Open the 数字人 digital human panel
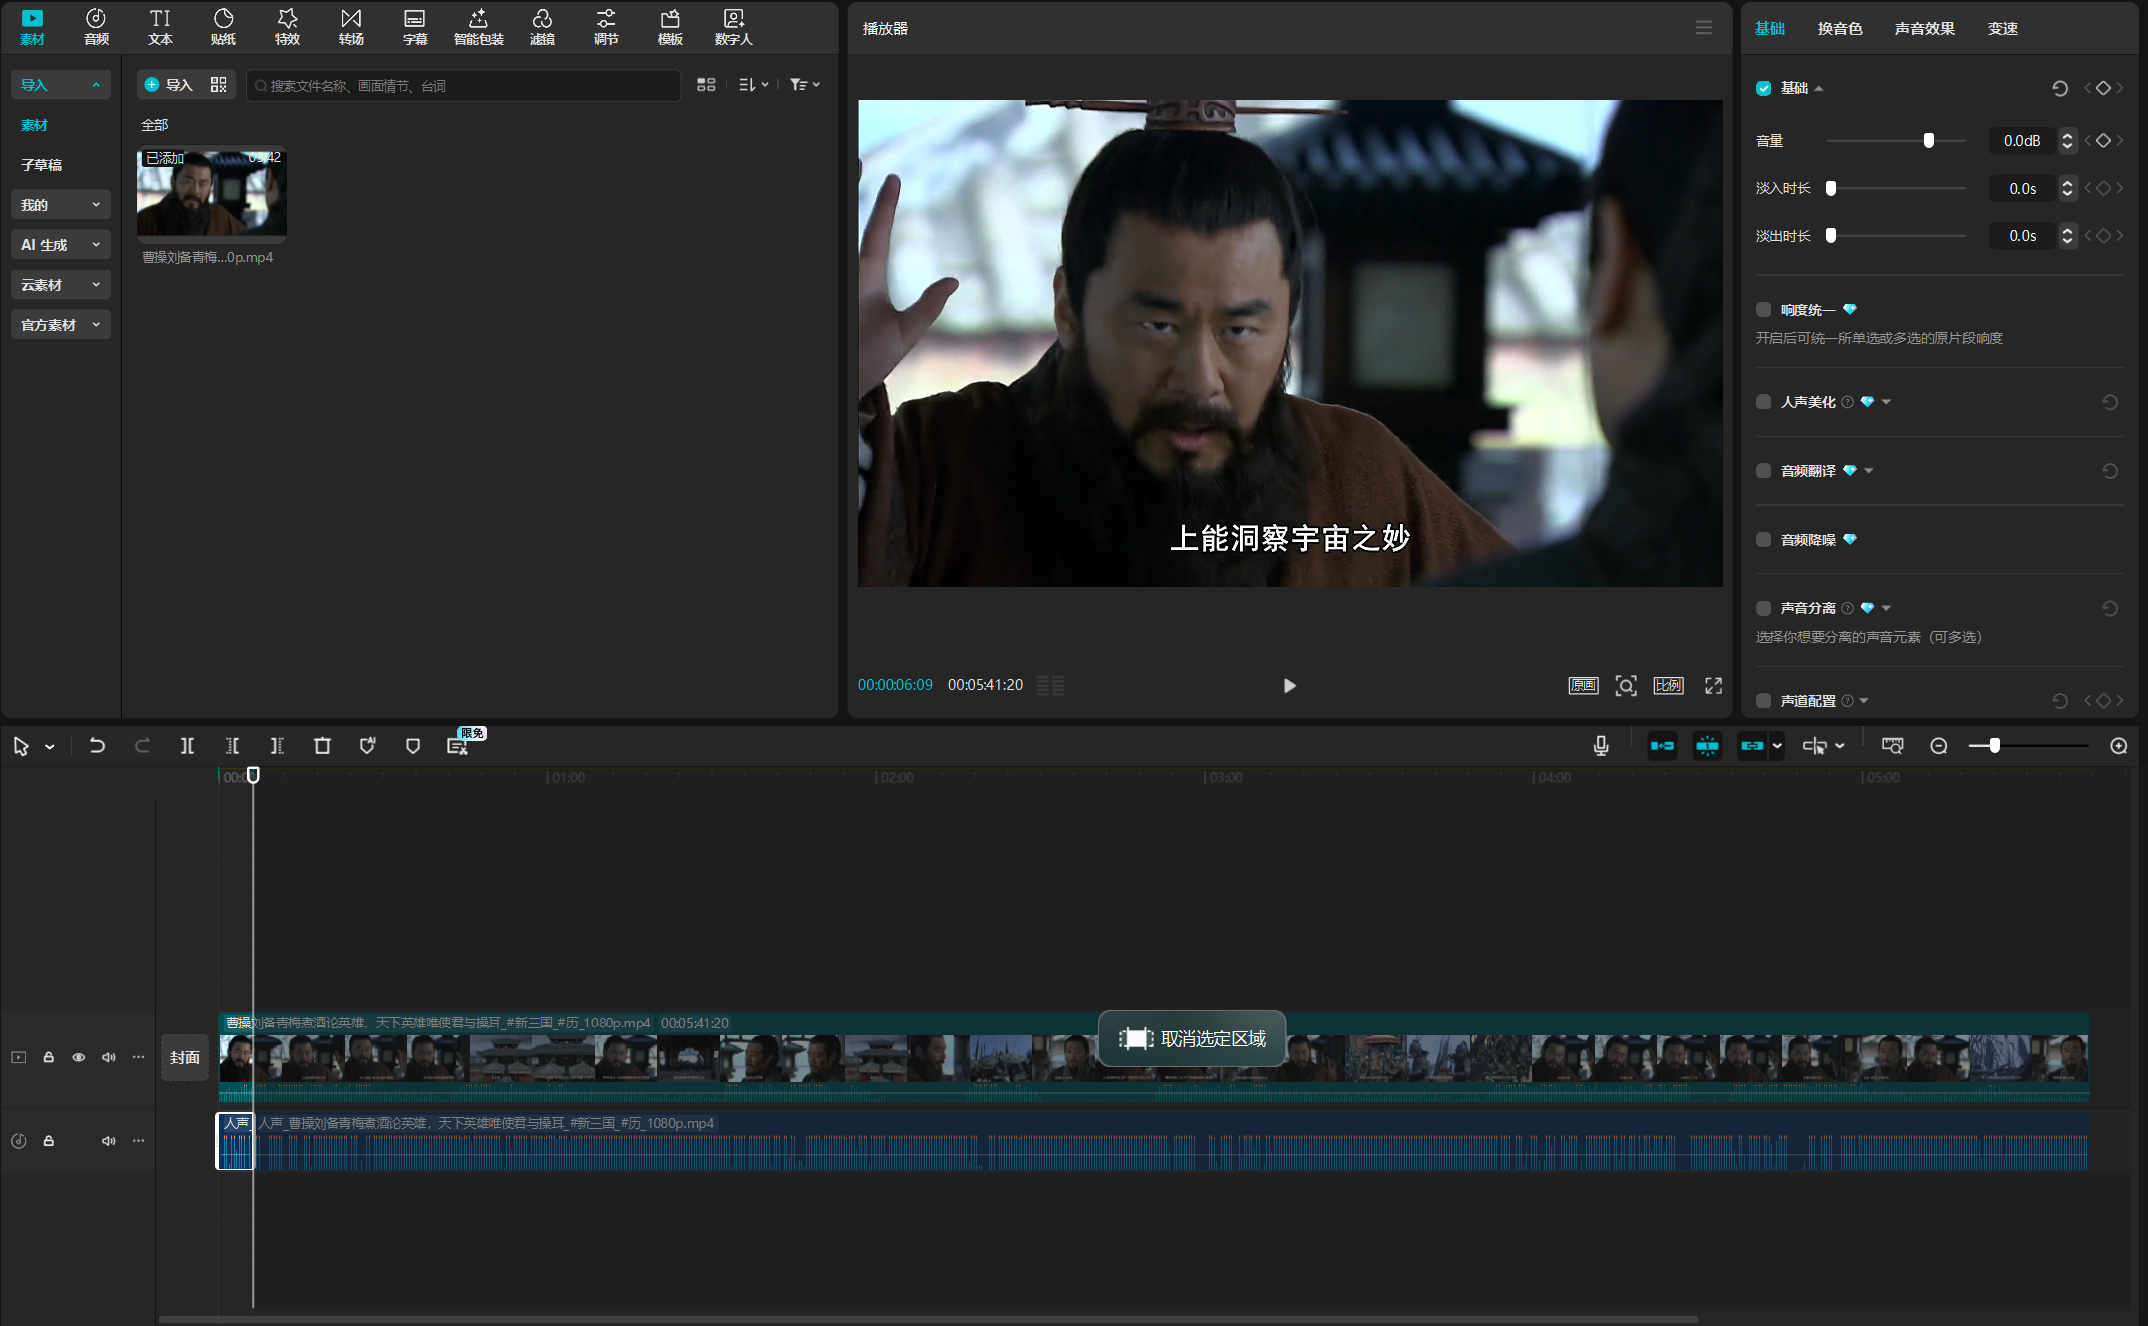The height and width of the screenshot is (1326, 2148). click(x=733, y=26)
